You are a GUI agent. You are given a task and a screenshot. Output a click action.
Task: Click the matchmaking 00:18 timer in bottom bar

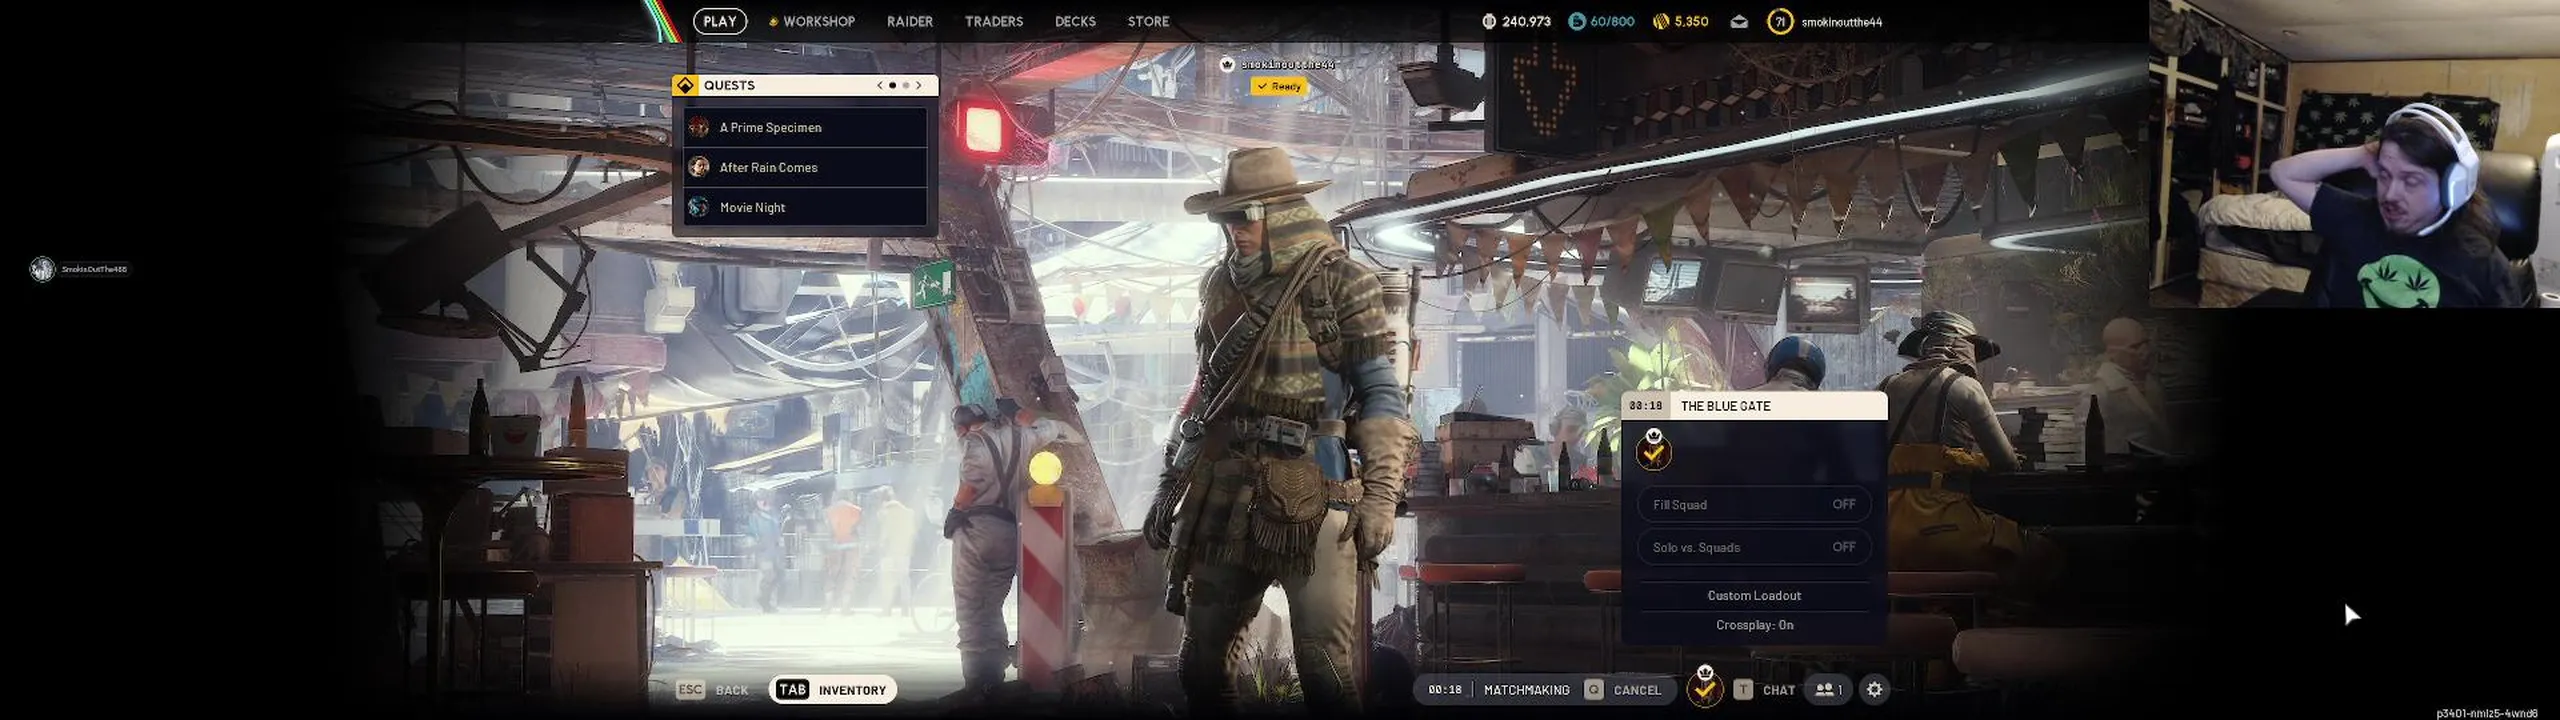1444,690
